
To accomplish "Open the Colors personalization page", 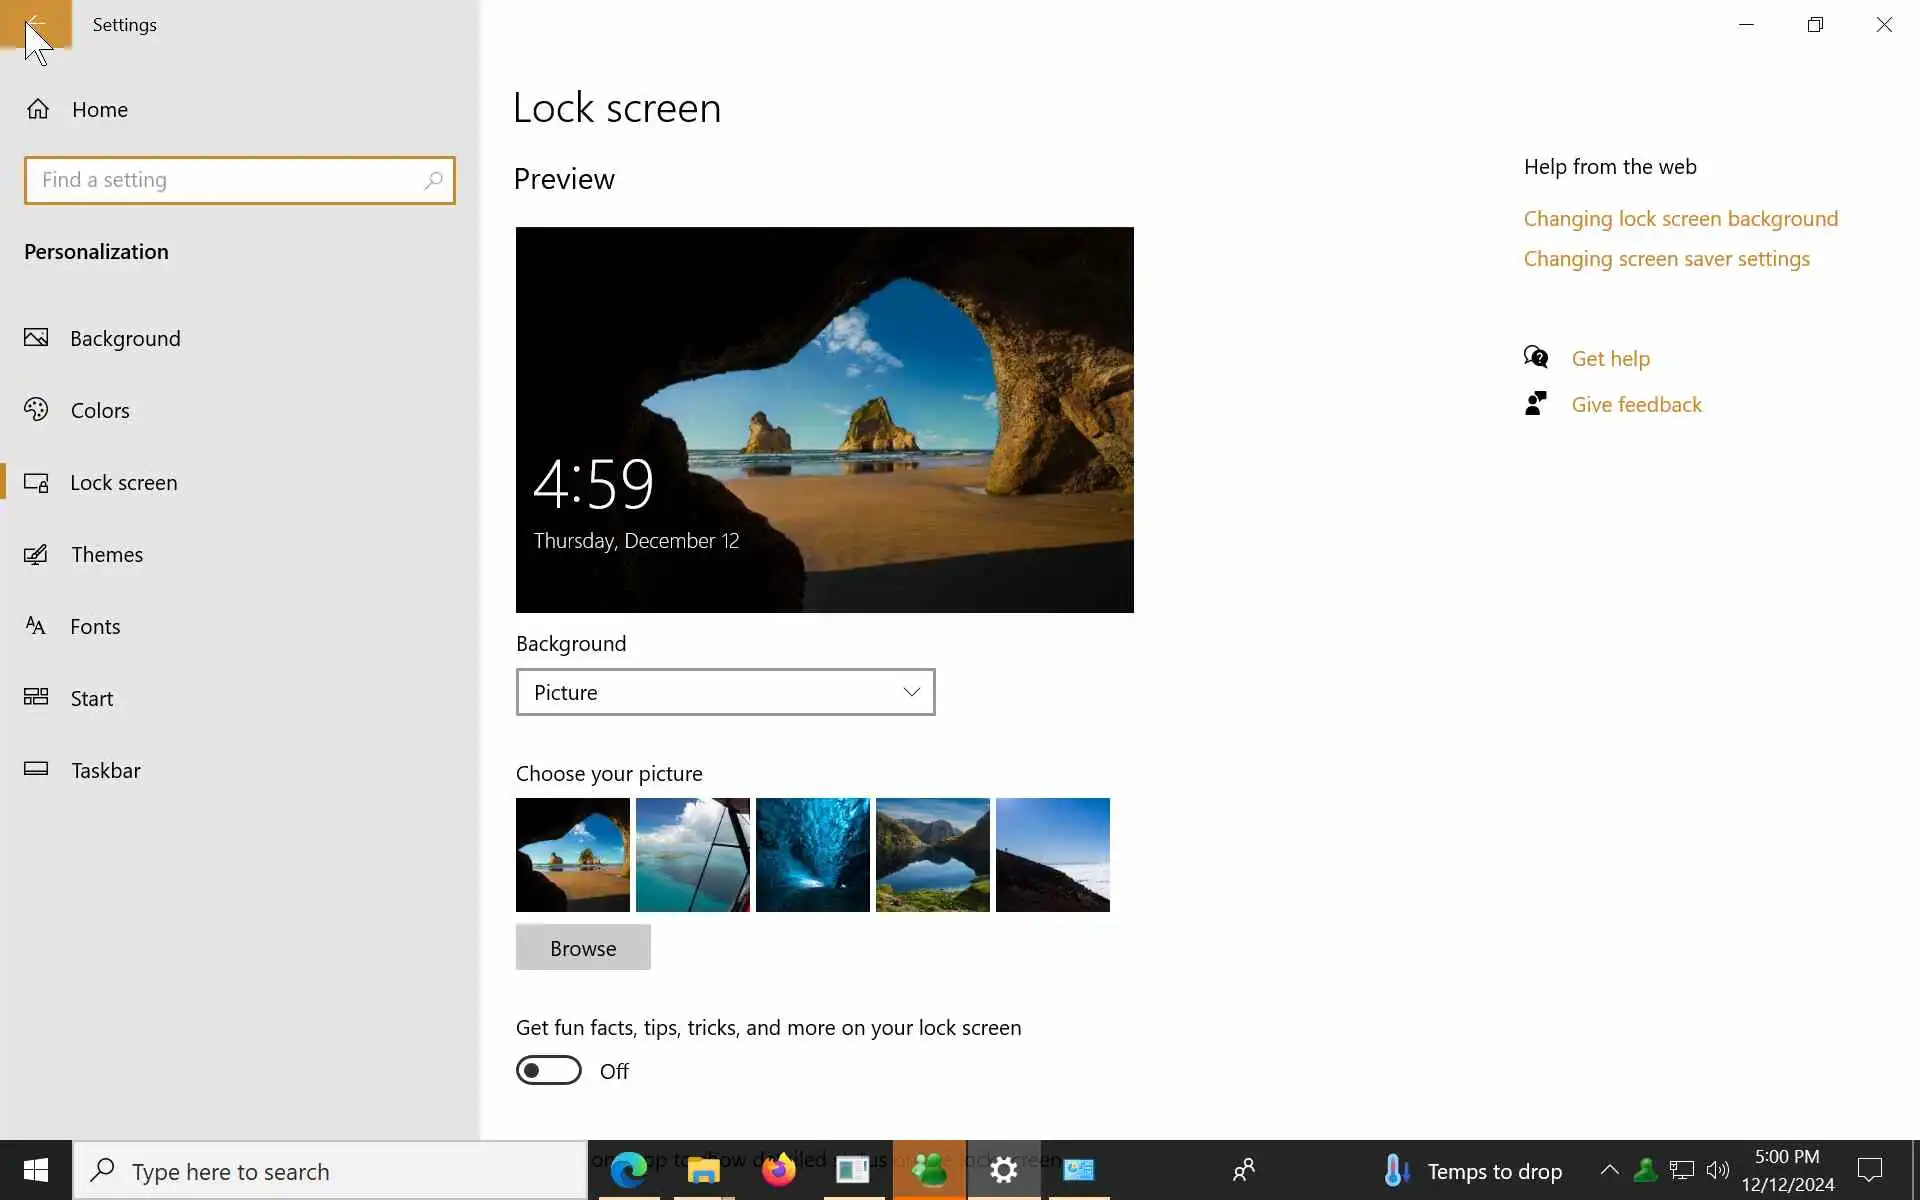I will 100,410.
